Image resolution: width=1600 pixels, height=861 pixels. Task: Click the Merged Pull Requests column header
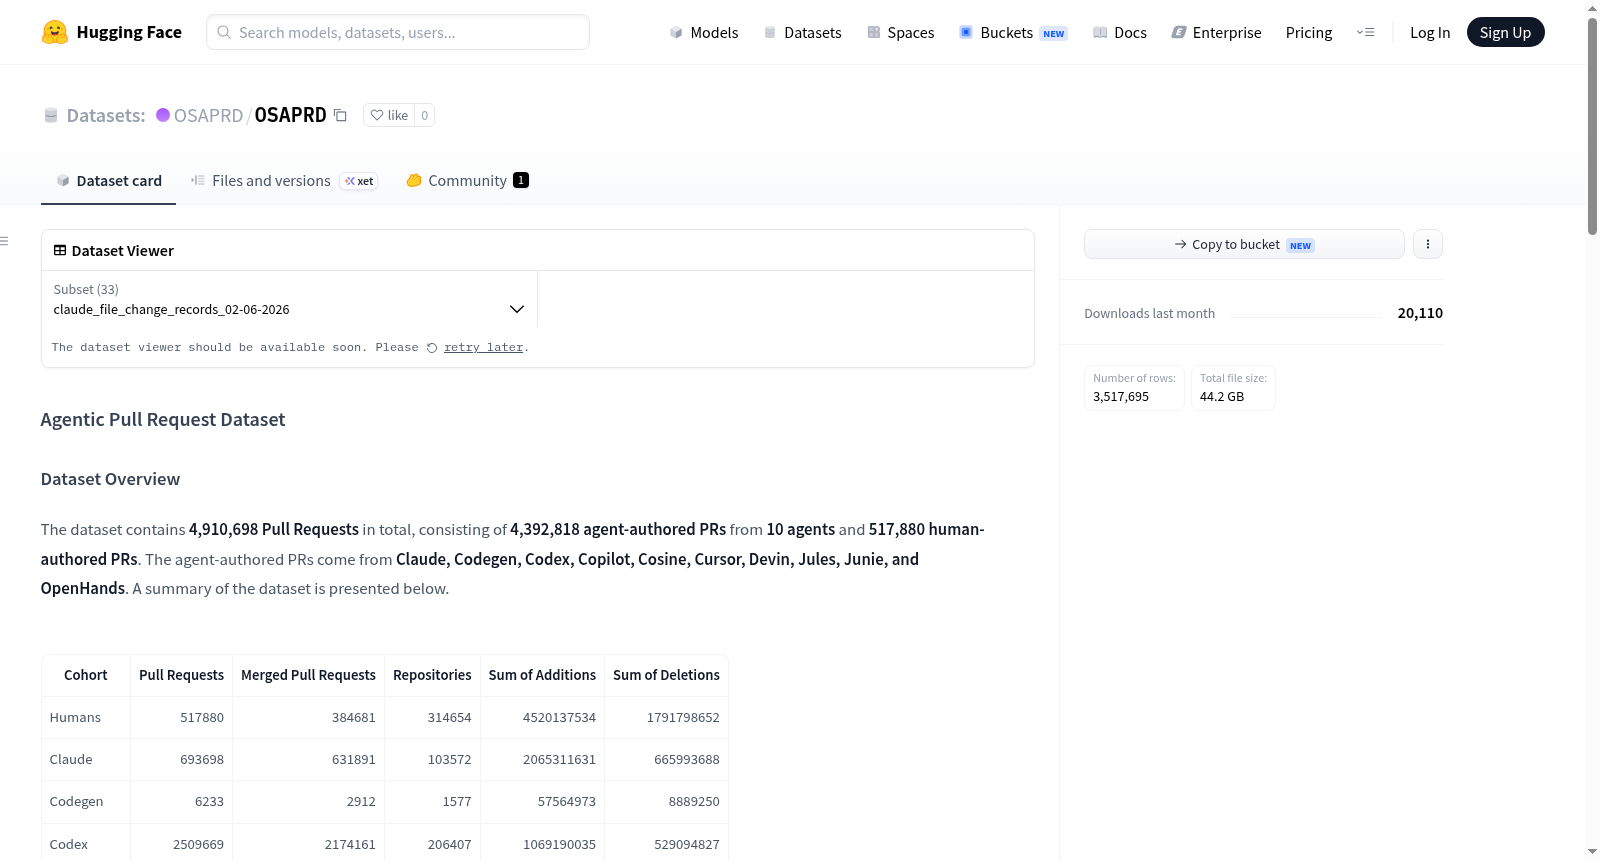[x=308, y=675]
